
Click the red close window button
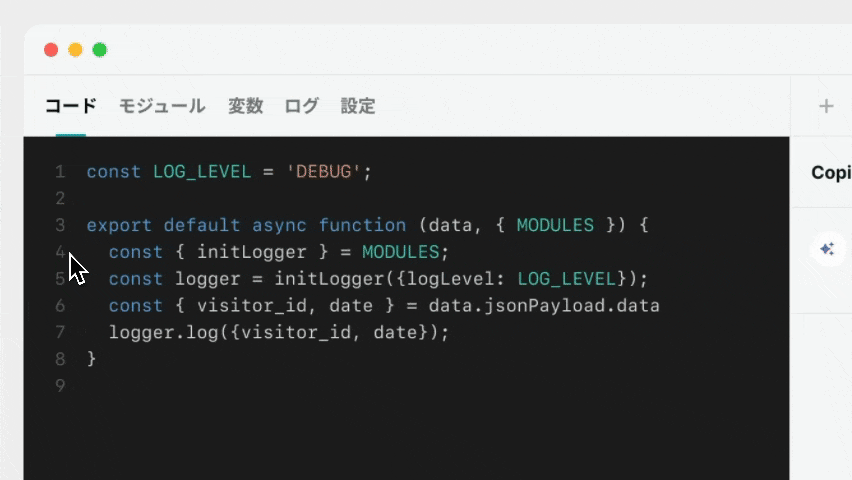(51, 50)
